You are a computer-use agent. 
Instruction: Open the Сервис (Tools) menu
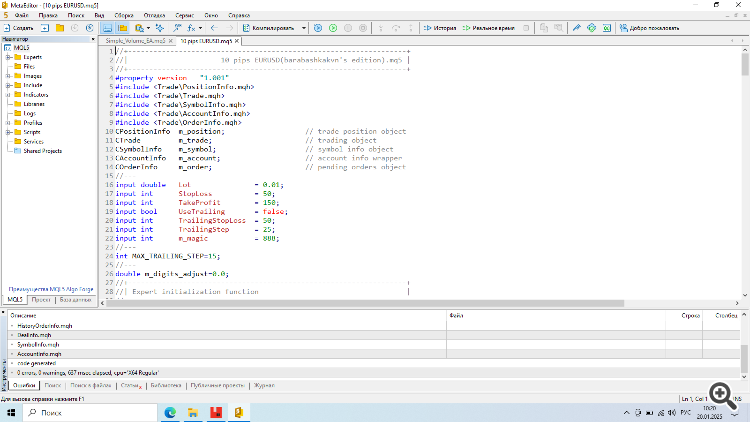pos(184,17)
